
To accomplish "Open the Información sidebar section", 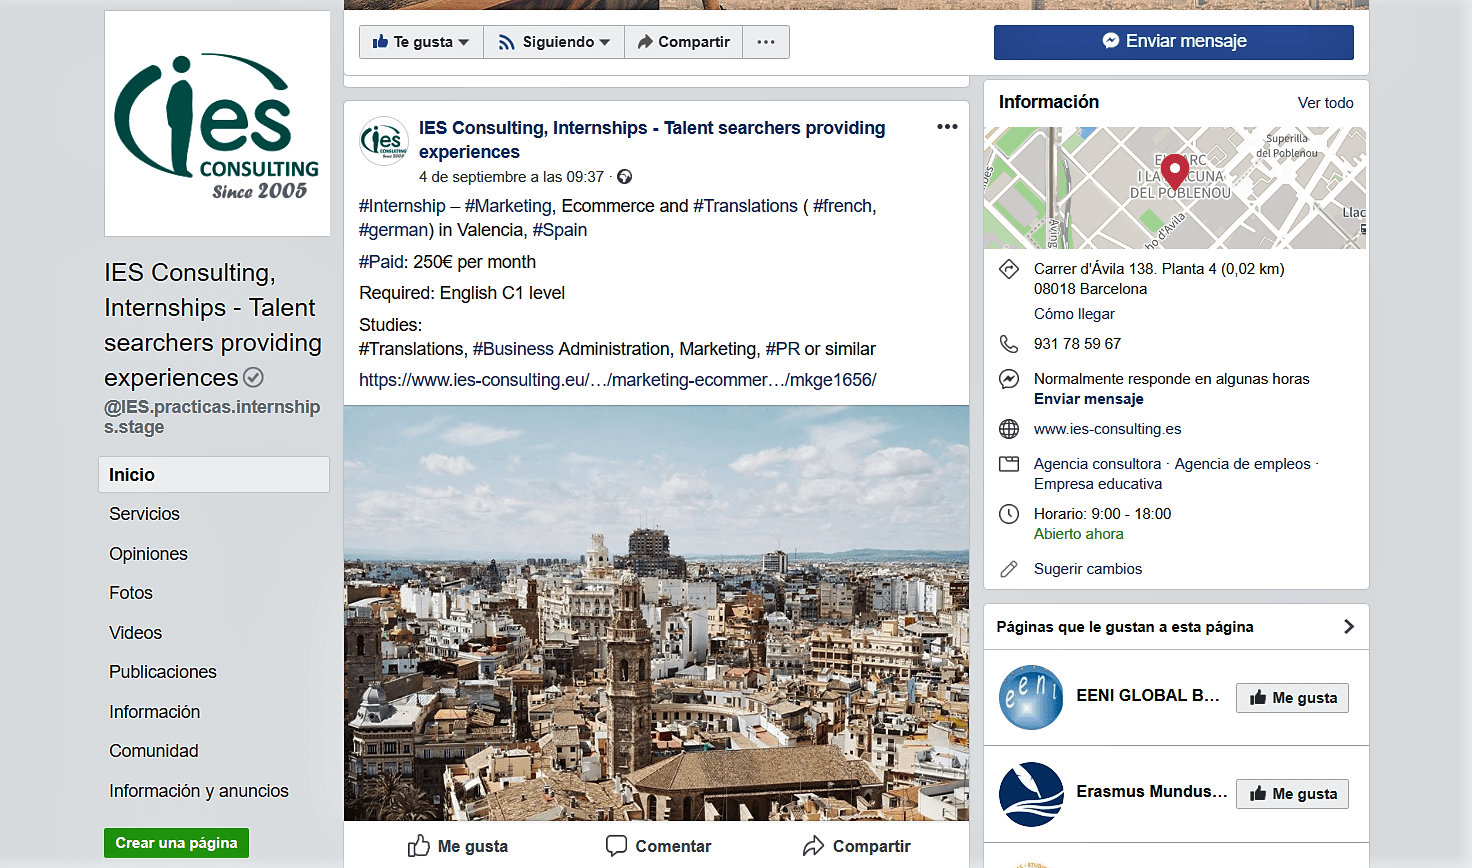I will 155,712.
